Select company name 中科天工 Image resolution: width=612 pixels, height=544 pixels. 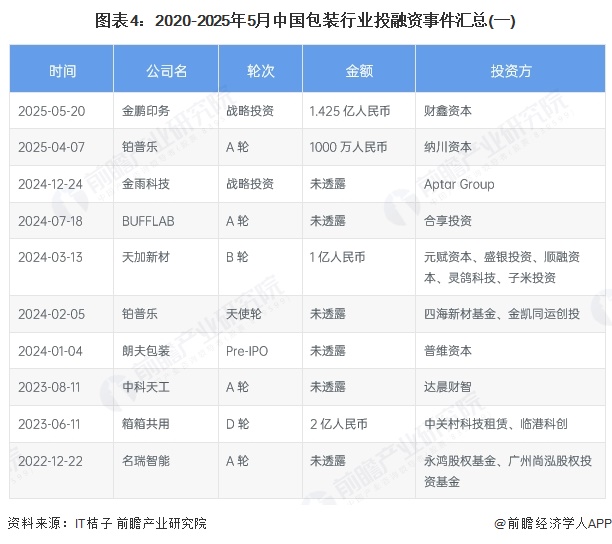(x=146, y=387)
